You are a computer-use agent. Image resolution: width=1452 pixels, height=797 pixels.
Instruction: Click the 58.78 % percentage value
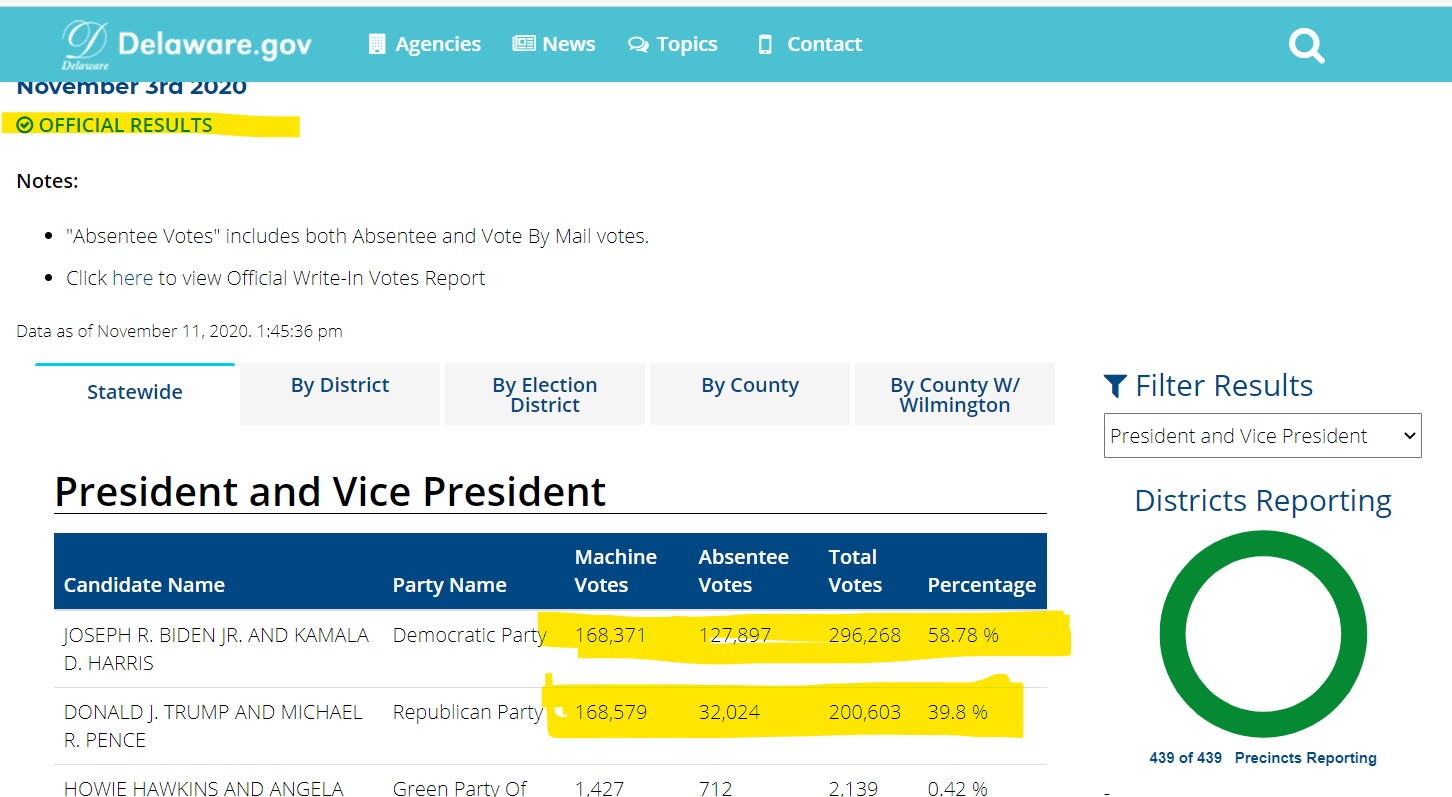coord(963,635)
